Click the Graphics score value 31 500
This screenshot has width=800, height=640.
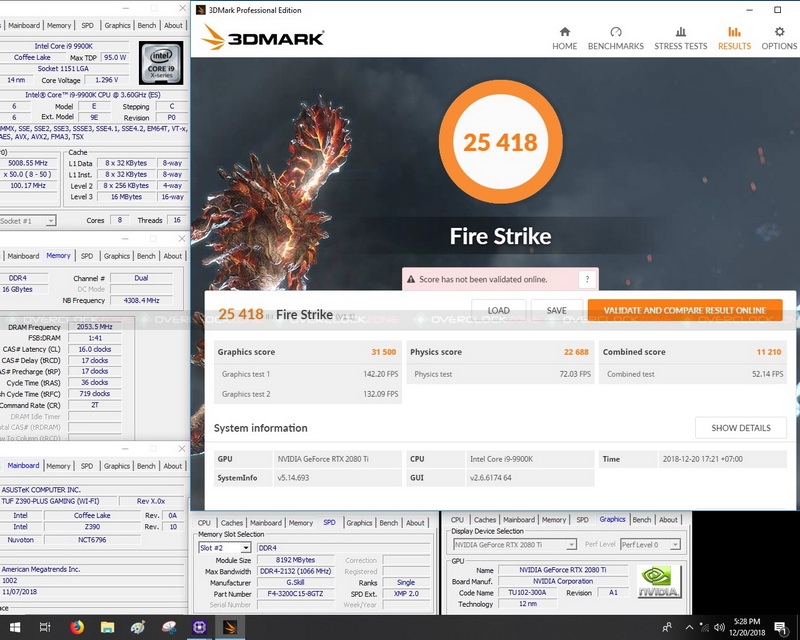[x=384, y=352]
